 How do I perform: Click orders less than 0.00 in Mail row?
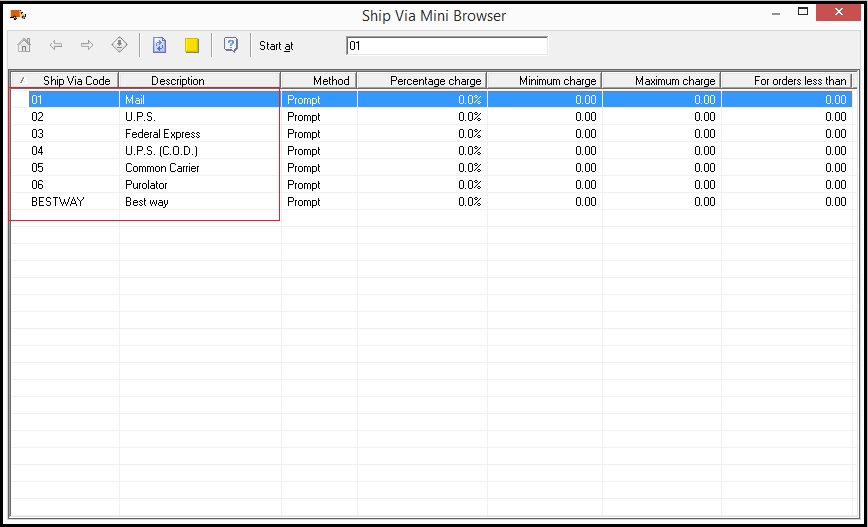click(787, 100)
